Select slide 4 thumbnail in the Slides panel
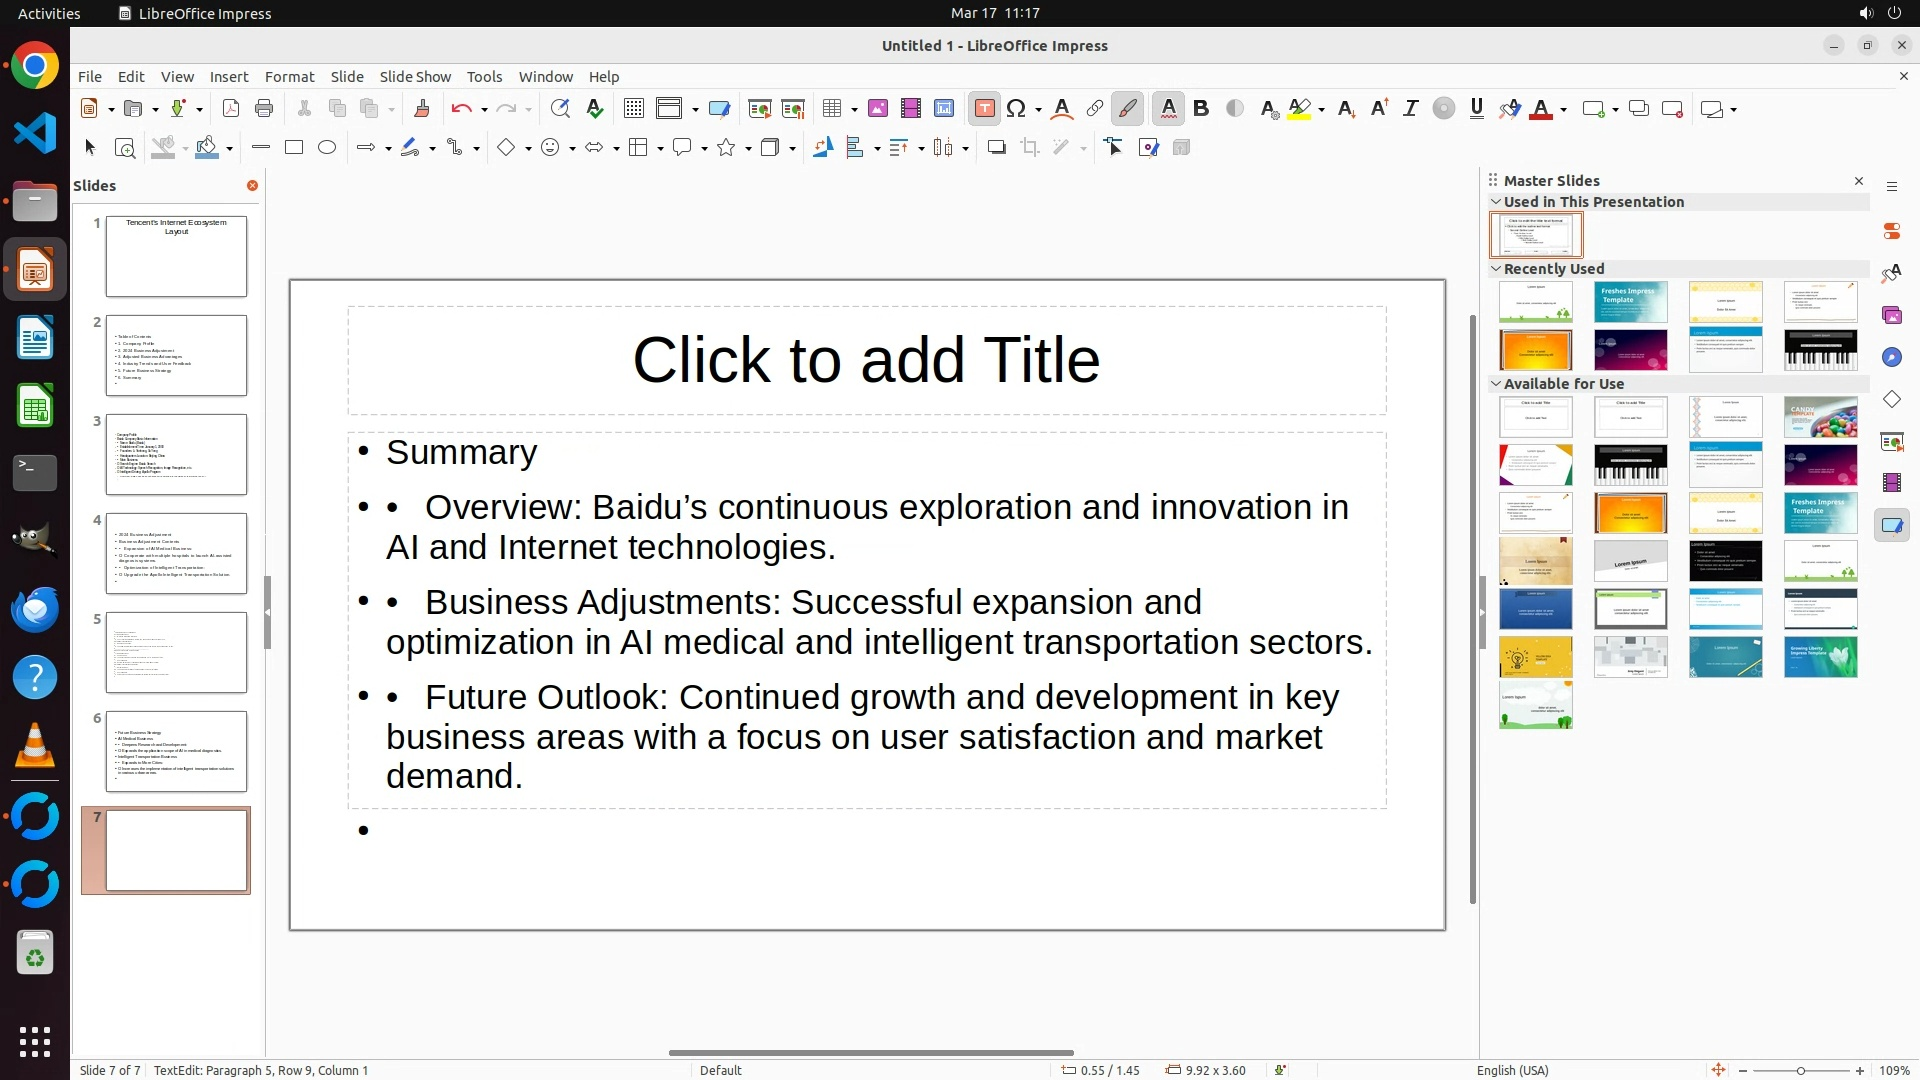This screenshot has height=1080, width=1920. 176,553
